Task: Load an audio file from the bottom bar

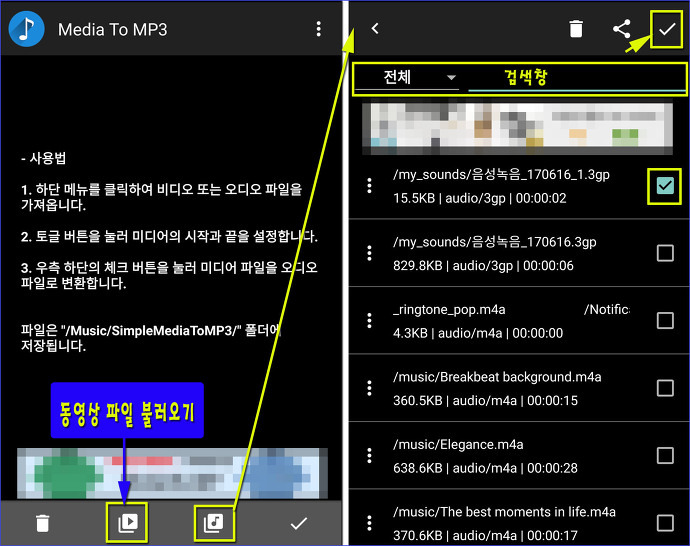Action: click(x=214, y=523)
